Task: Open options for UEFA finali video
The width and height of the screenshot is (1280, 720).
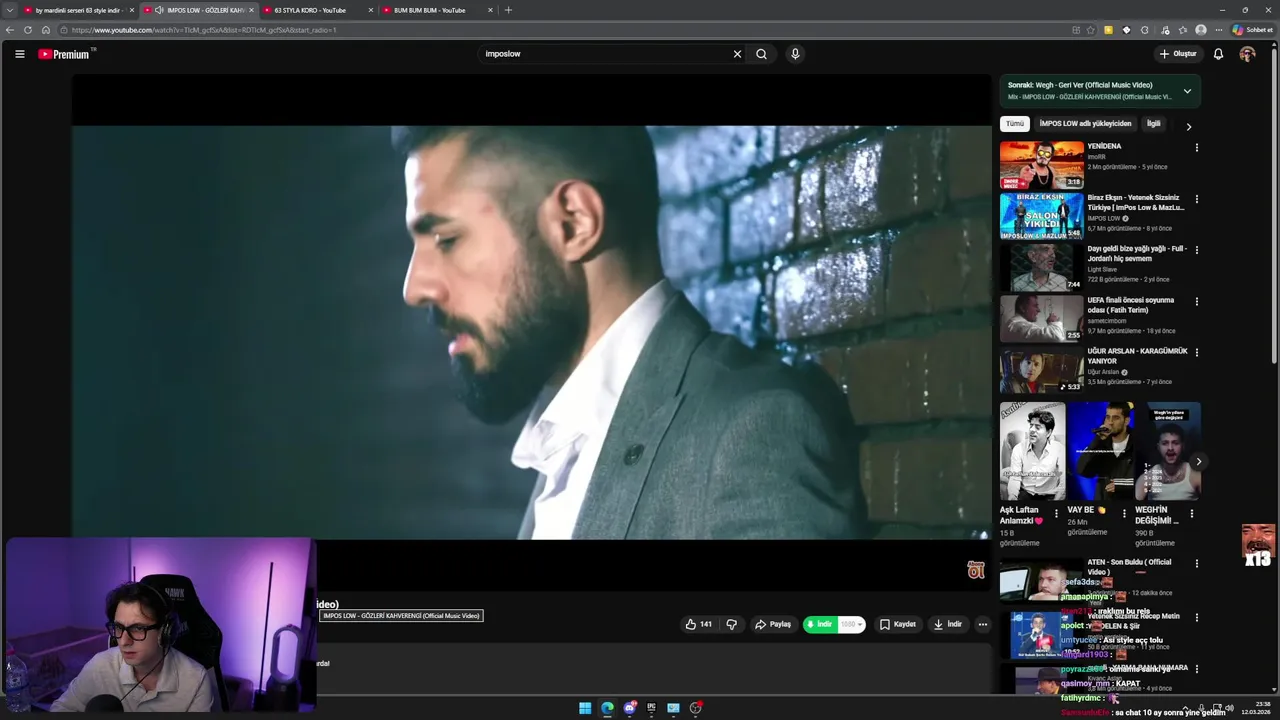Action: click(1196, 301)
